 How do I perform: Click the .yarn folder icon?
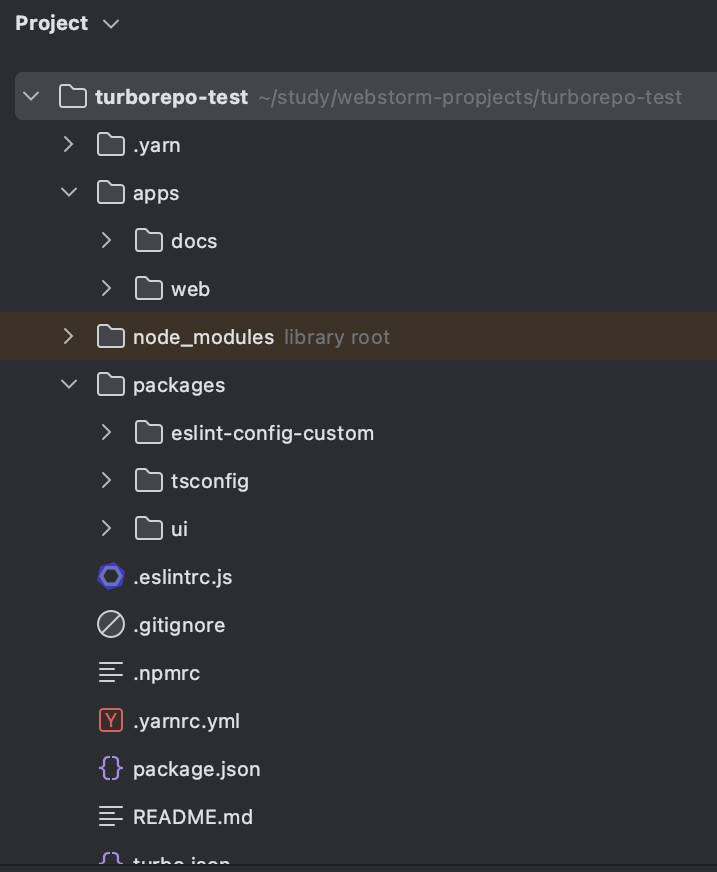click(110, 145)
